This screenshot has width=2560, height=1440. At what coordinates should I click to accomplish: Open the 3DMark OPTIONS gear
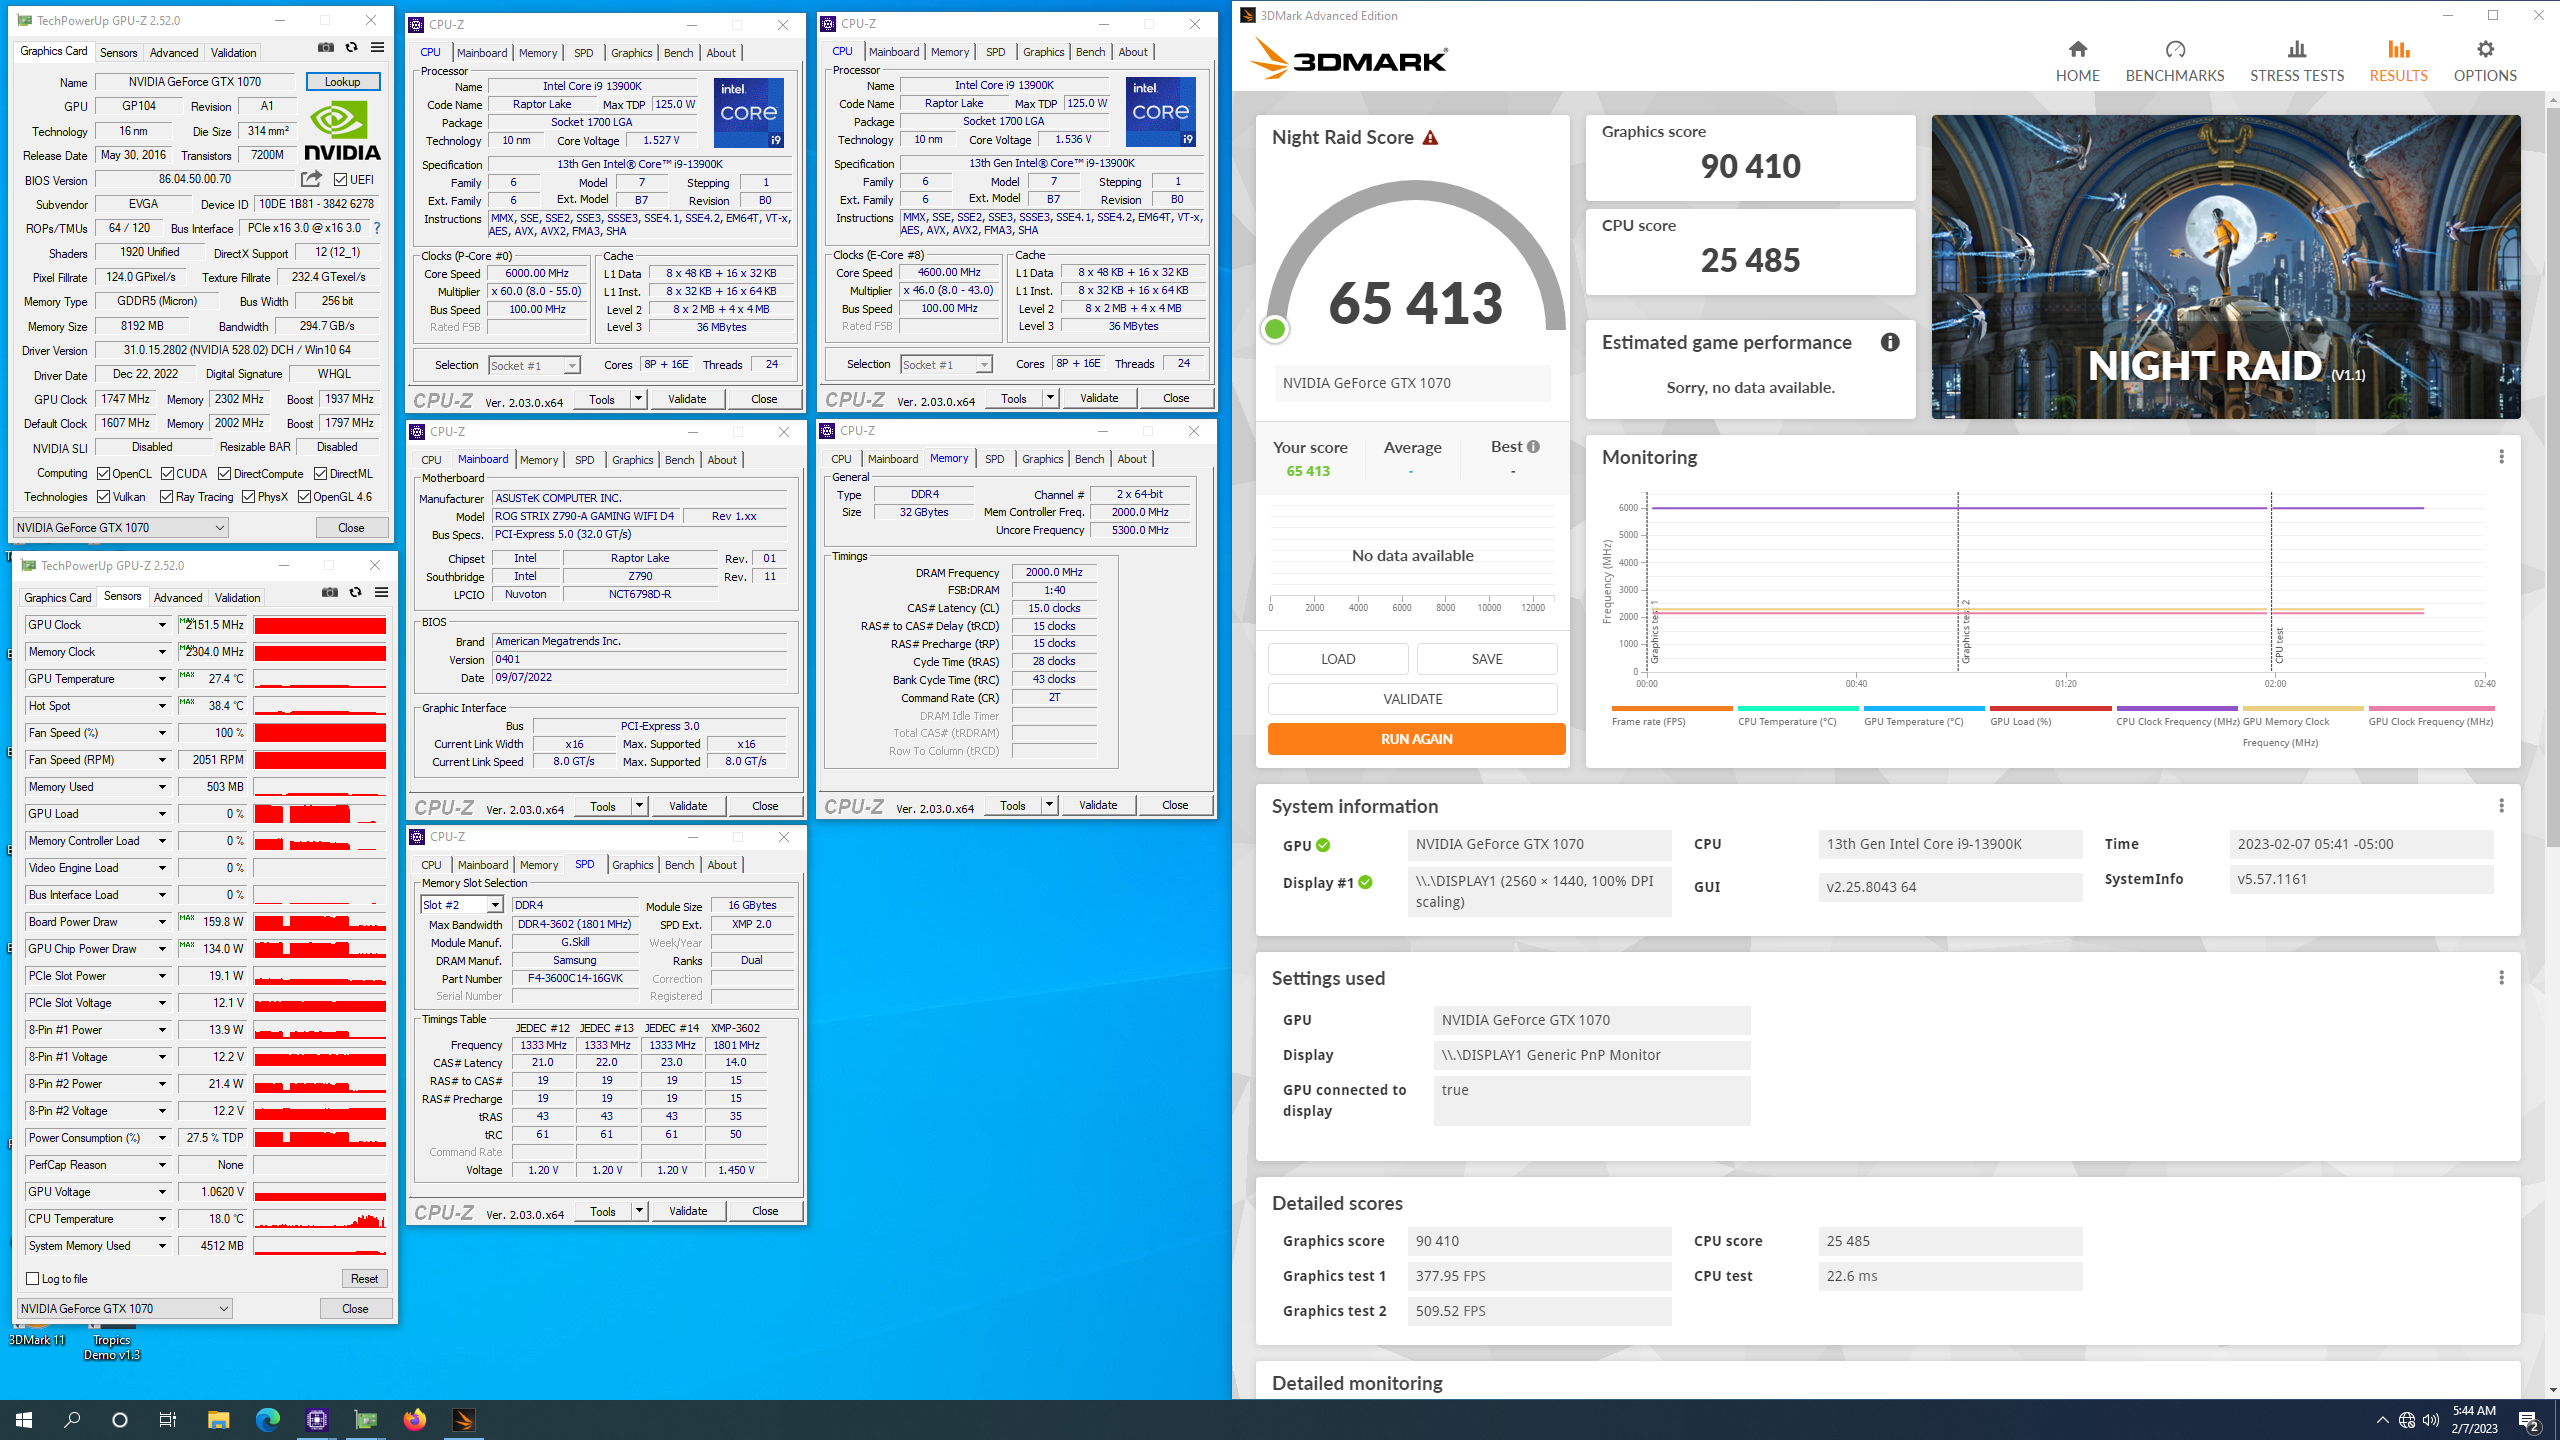tap(2485, 61)
